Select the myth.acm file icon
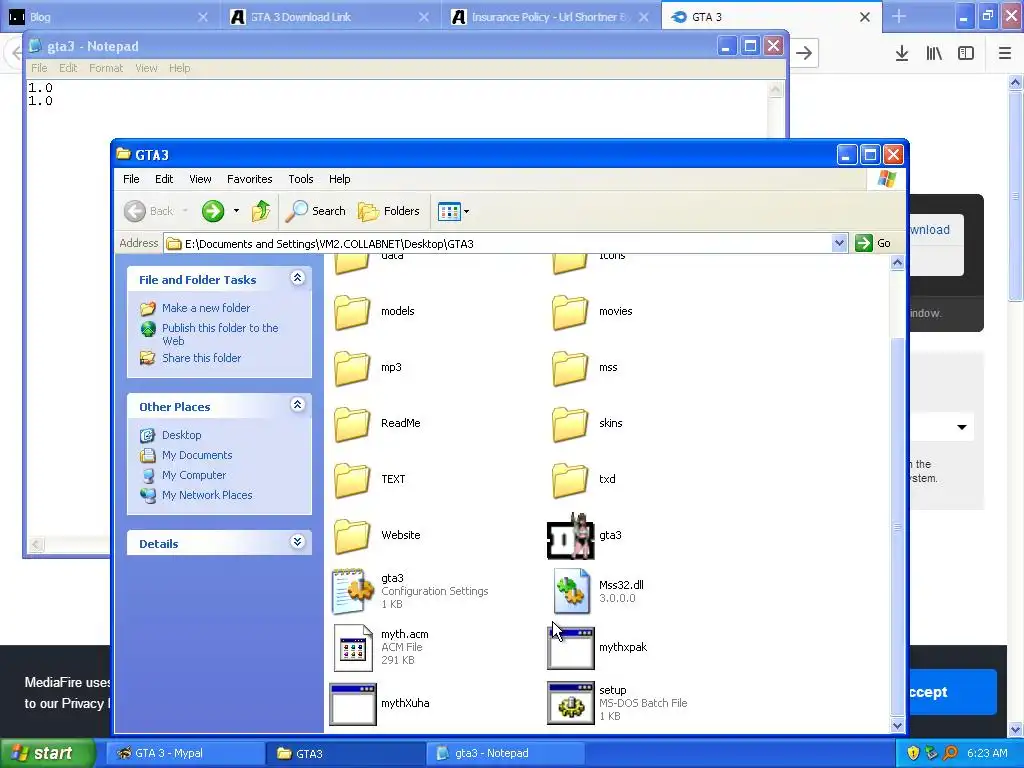 [x=353, y=648]
